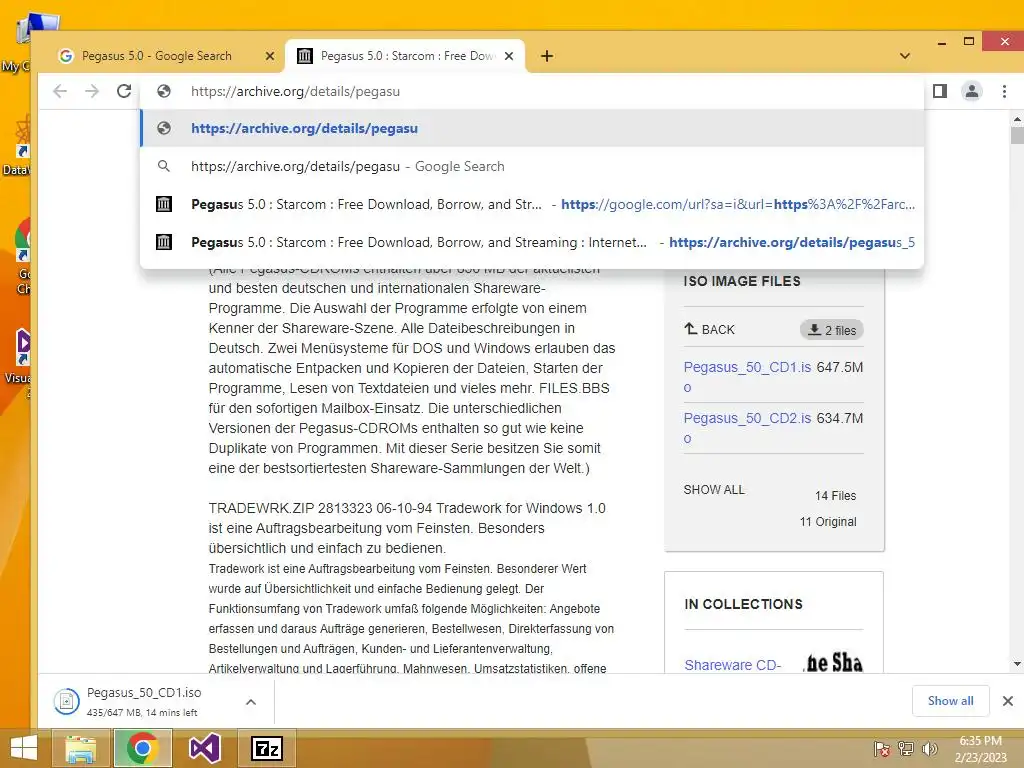Image resolution: width=1024 pixels, height=768 pixels.
Task: Open the Chrome profile avatar menu
Action: pyautogui.click(x=972, y=91)
